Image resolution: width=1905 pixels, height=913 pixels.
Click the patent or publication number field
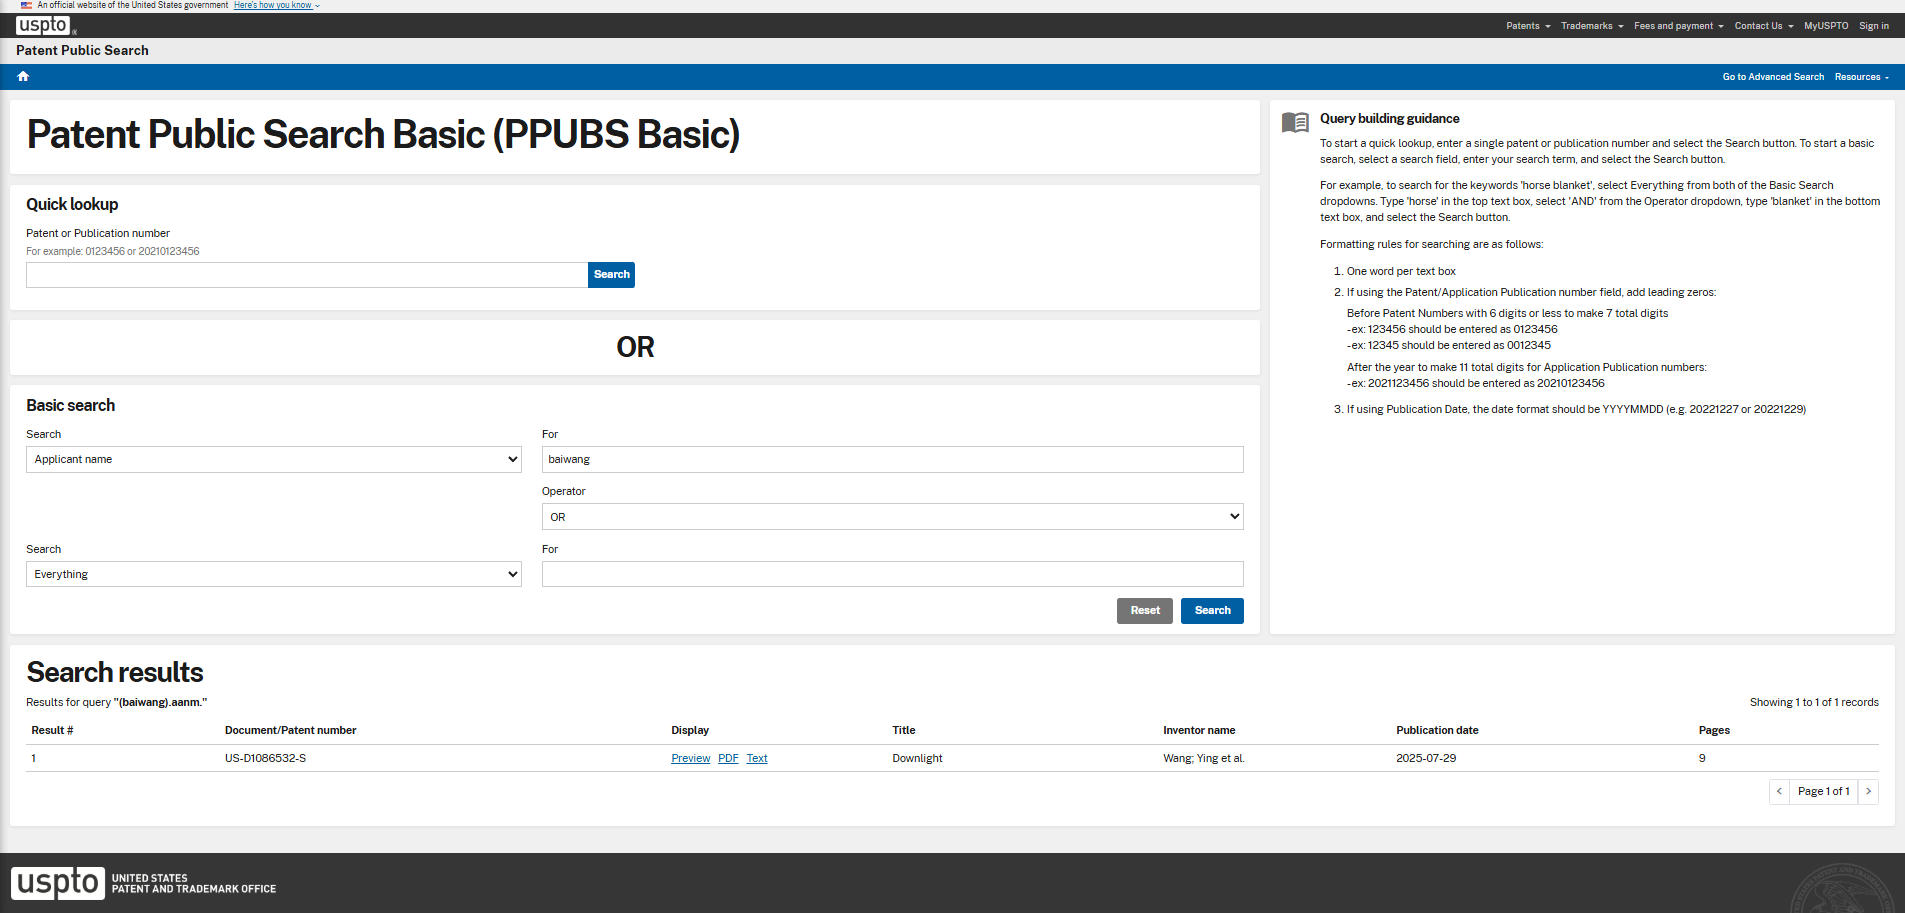pos(306,275)
